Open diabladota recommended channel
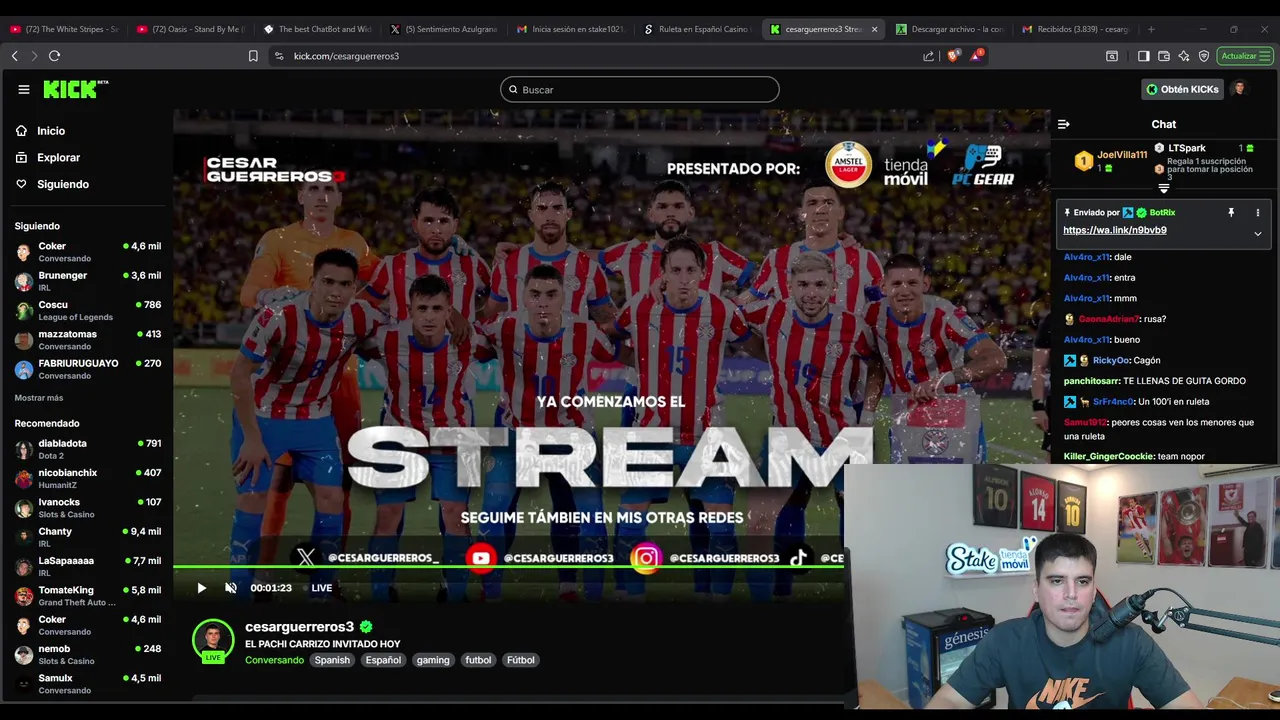The width and height of the screenshot is (1280, 720). 88,449
